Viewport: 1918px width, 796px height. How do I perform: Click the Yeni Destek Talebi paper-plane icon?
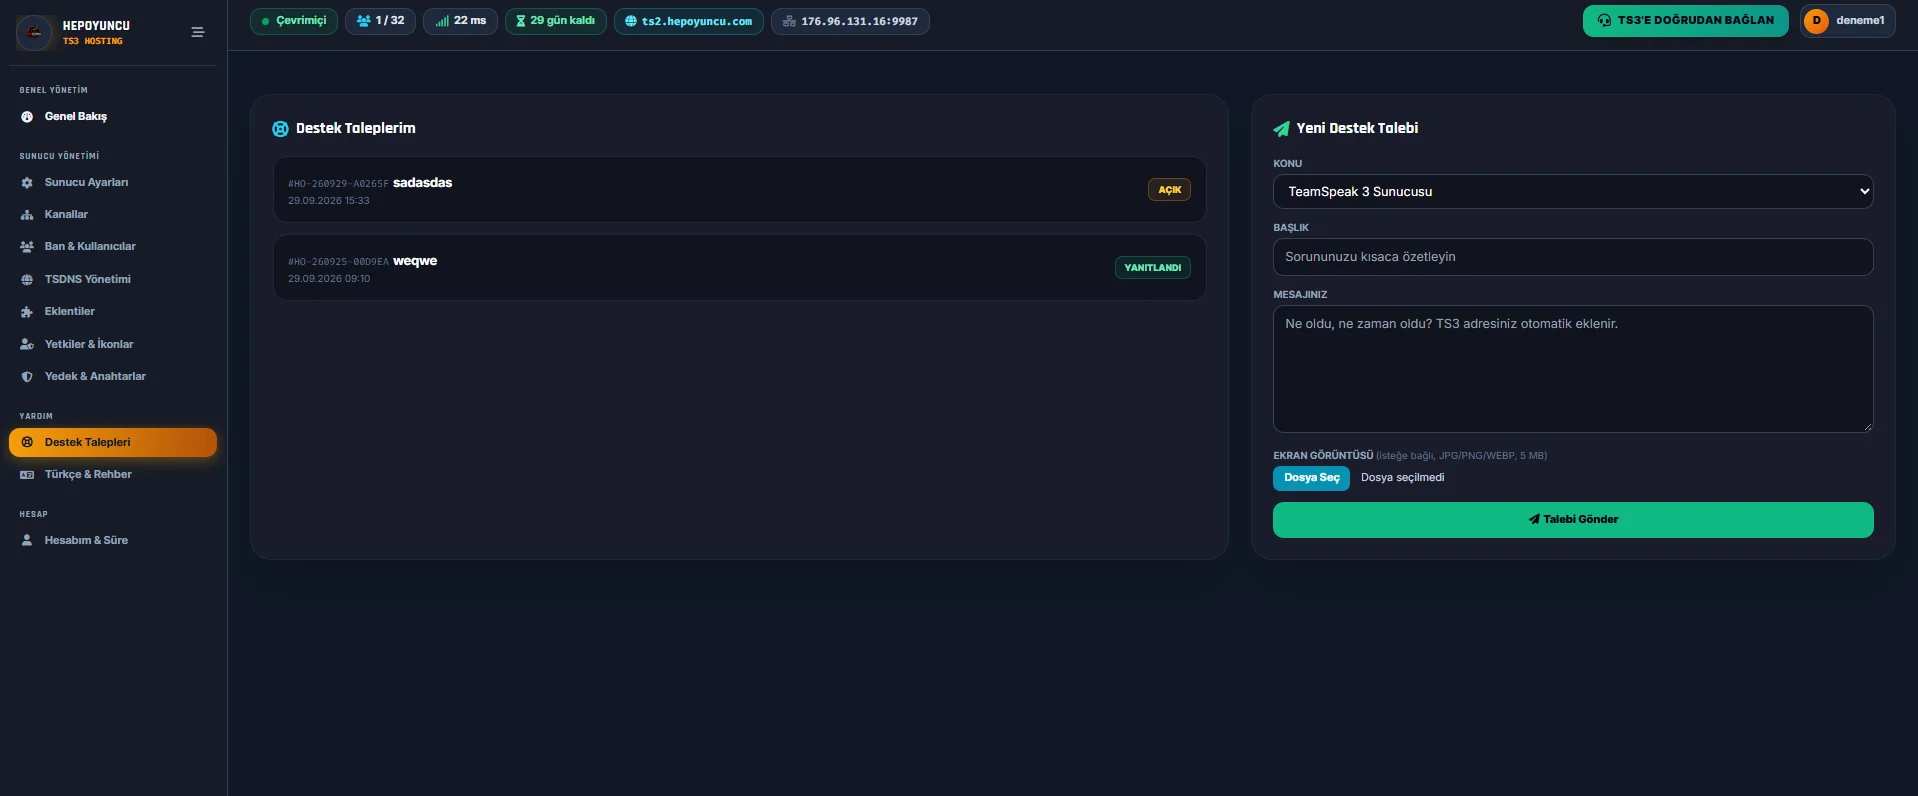click(x=1281, y=129)
